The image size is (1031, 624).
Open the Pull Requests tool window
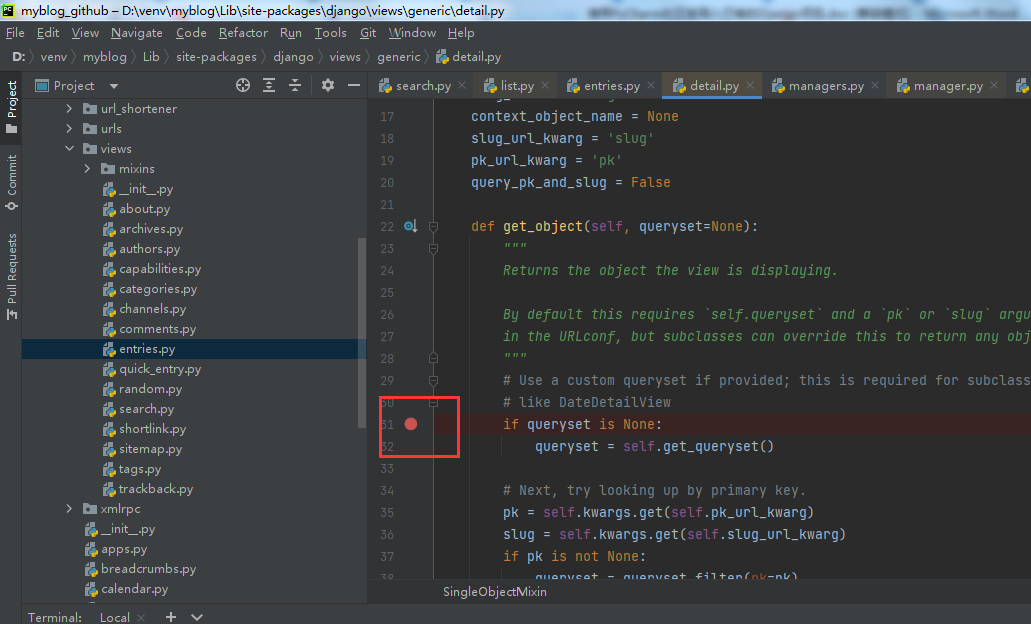point(12,276)
